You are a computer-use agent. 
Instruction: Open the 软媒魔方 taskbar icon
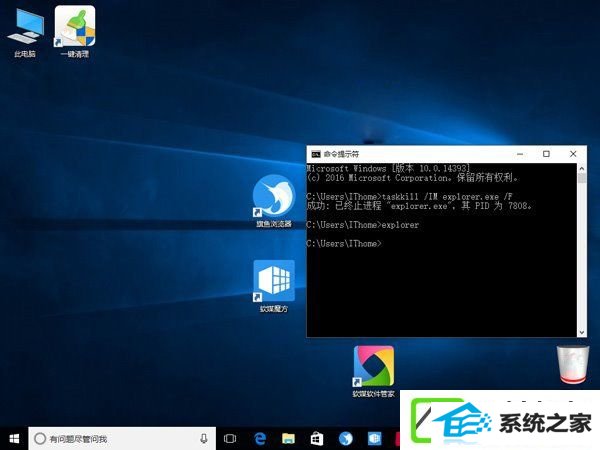click(374, 439)
